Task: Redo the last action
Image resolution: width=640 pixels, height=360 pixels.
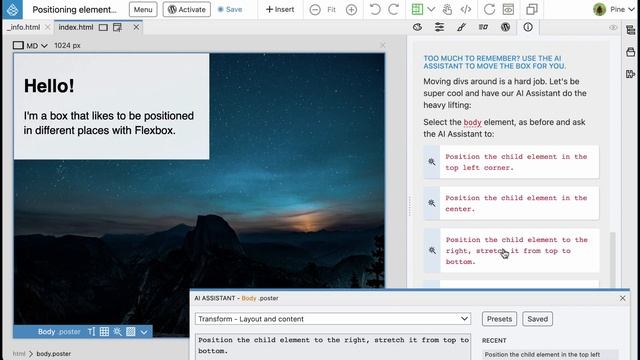Action: tap(393, 9)
